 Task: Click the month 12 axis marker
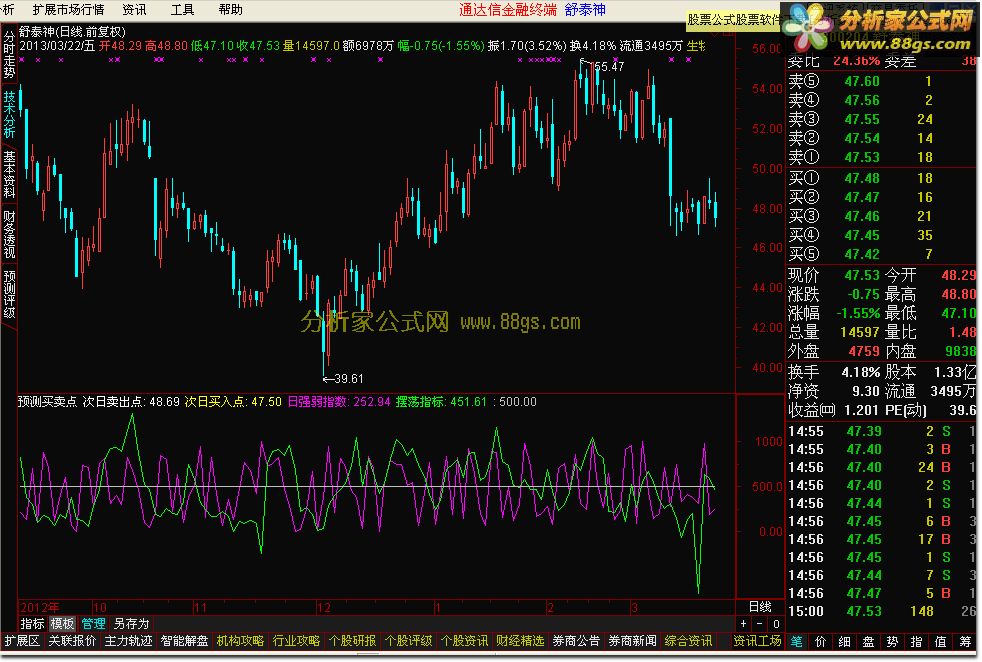[324, 608]
